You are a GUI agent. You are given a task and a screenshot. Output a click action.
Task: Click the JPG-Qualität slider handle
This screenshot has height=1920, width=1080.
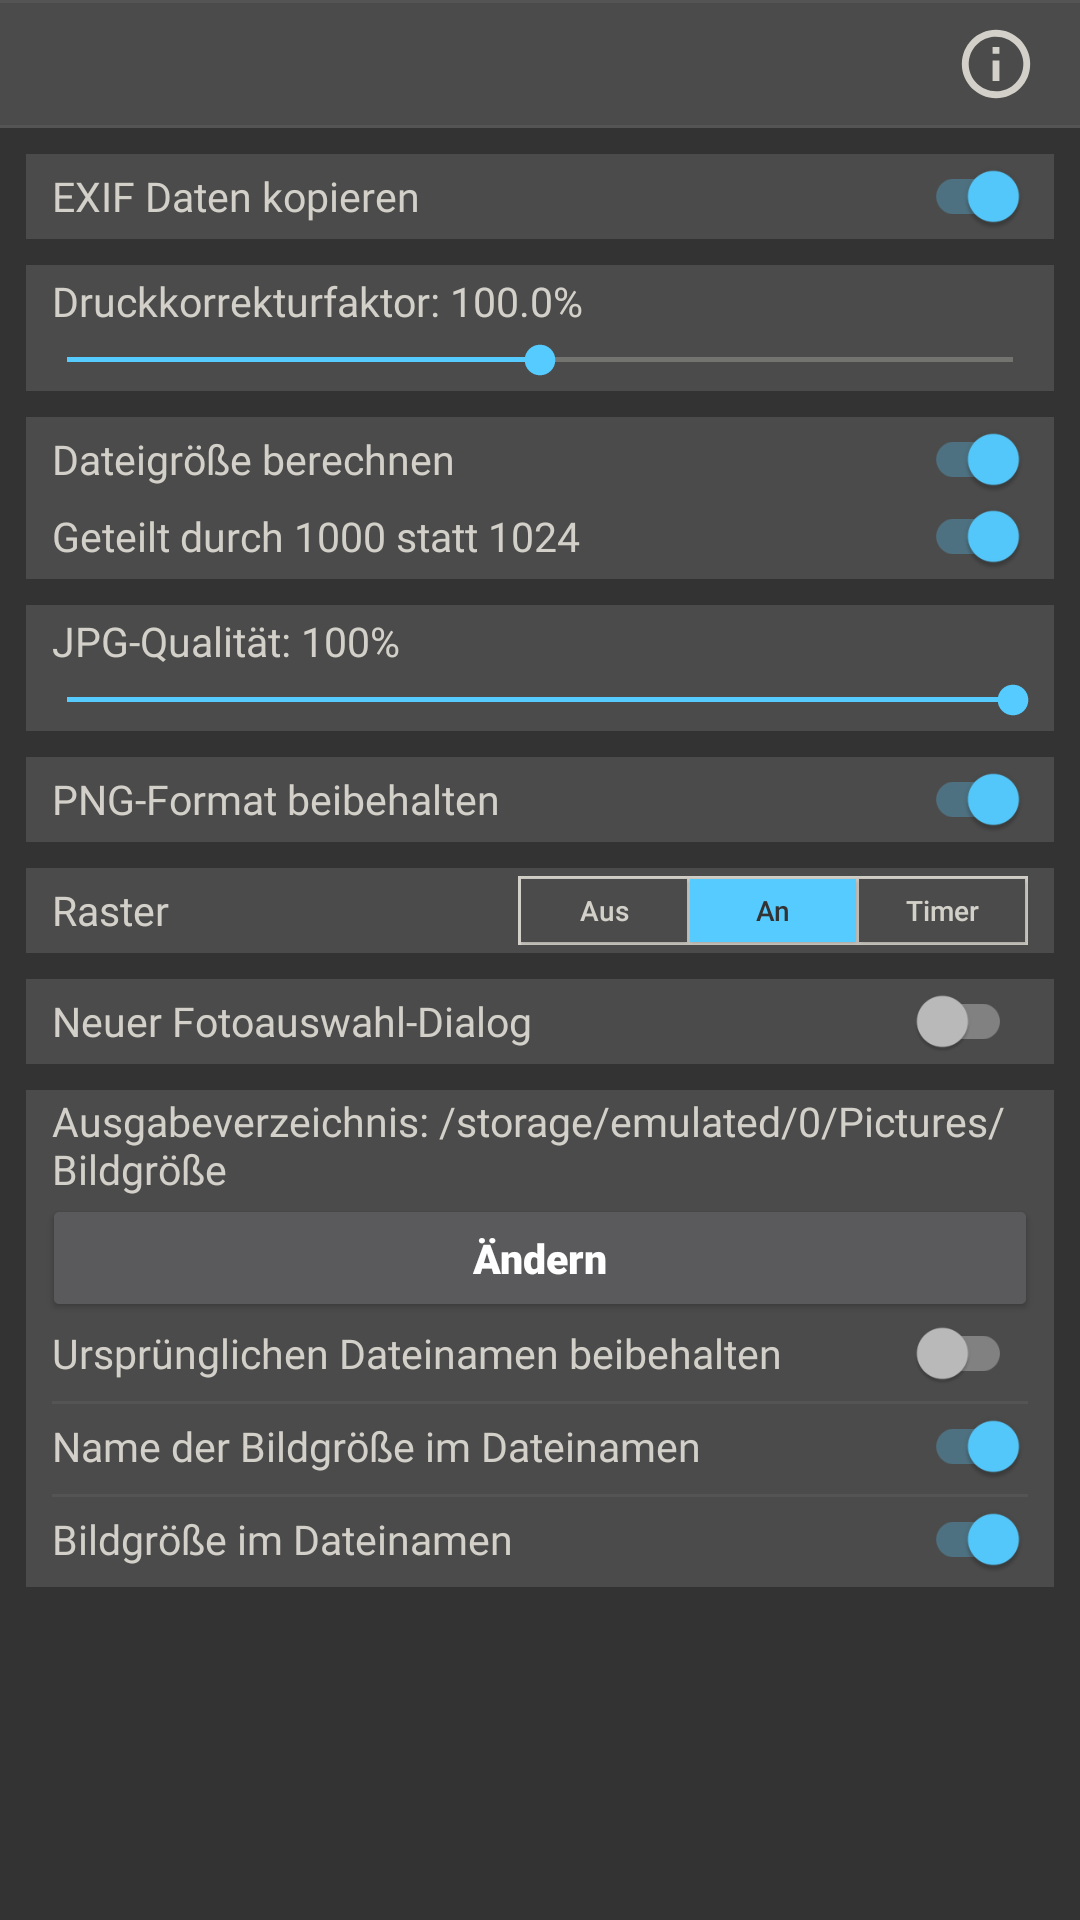click(x=1013, y=700)
